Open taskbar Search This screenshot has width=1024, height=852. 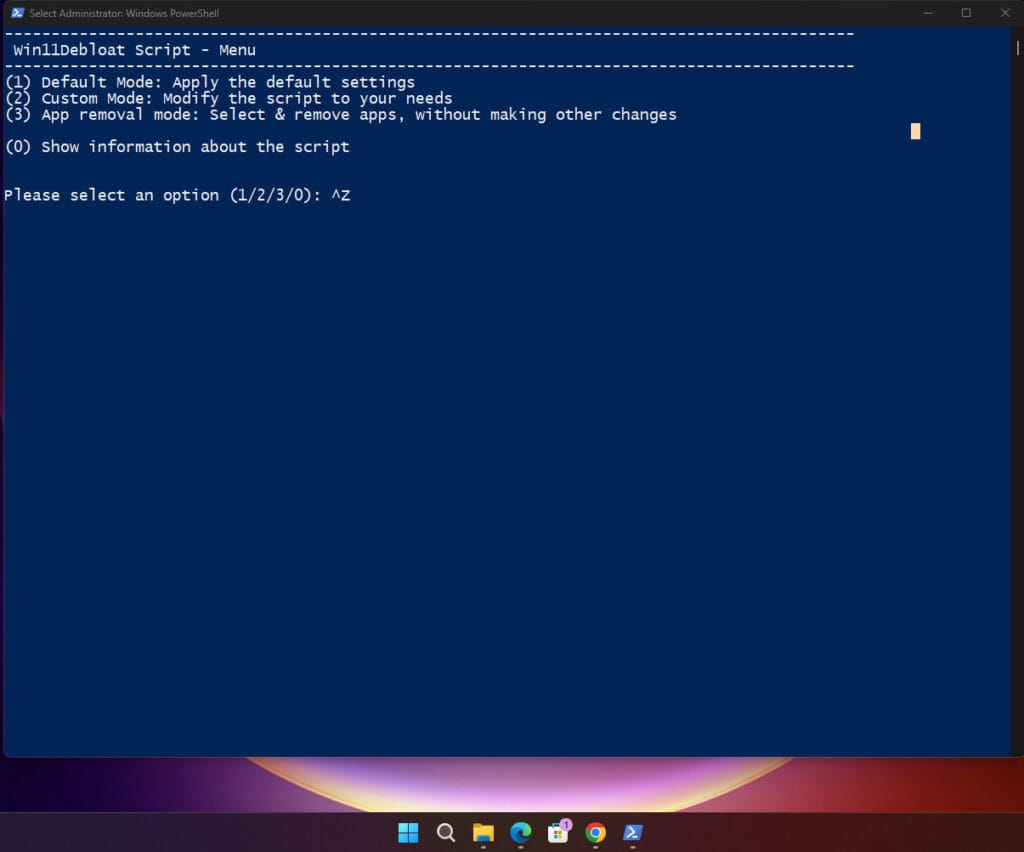446,832
